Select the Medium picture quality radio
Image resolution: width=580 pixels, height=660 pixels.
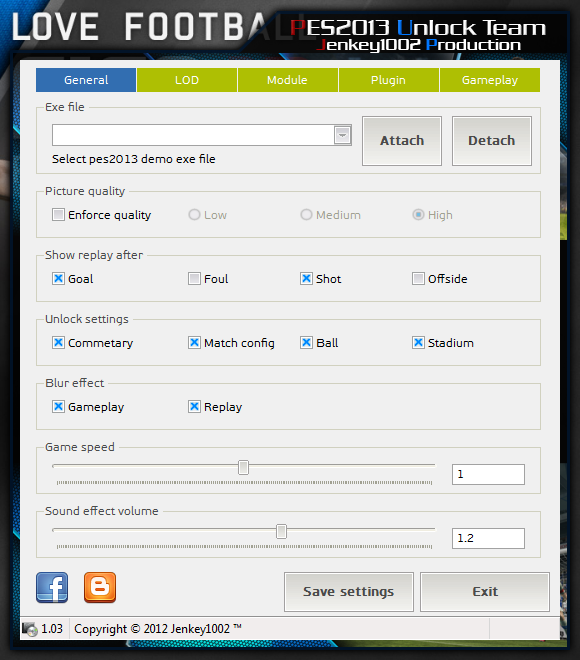pos(306,215)
